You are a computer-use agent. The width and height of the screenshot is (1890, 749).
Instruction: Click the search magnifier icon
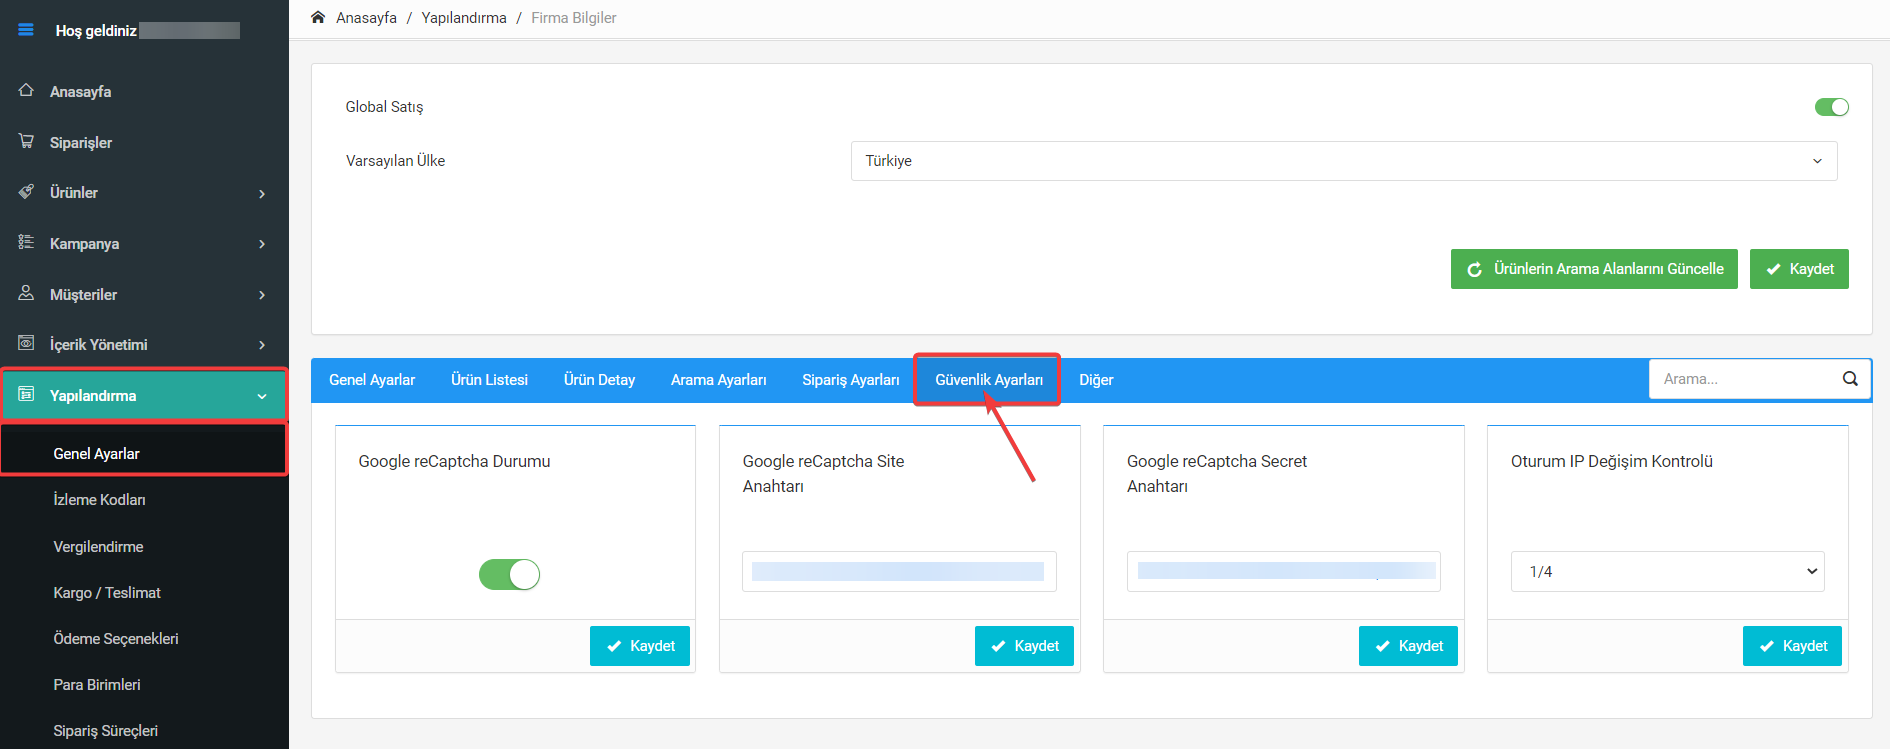pos(1850,379)
